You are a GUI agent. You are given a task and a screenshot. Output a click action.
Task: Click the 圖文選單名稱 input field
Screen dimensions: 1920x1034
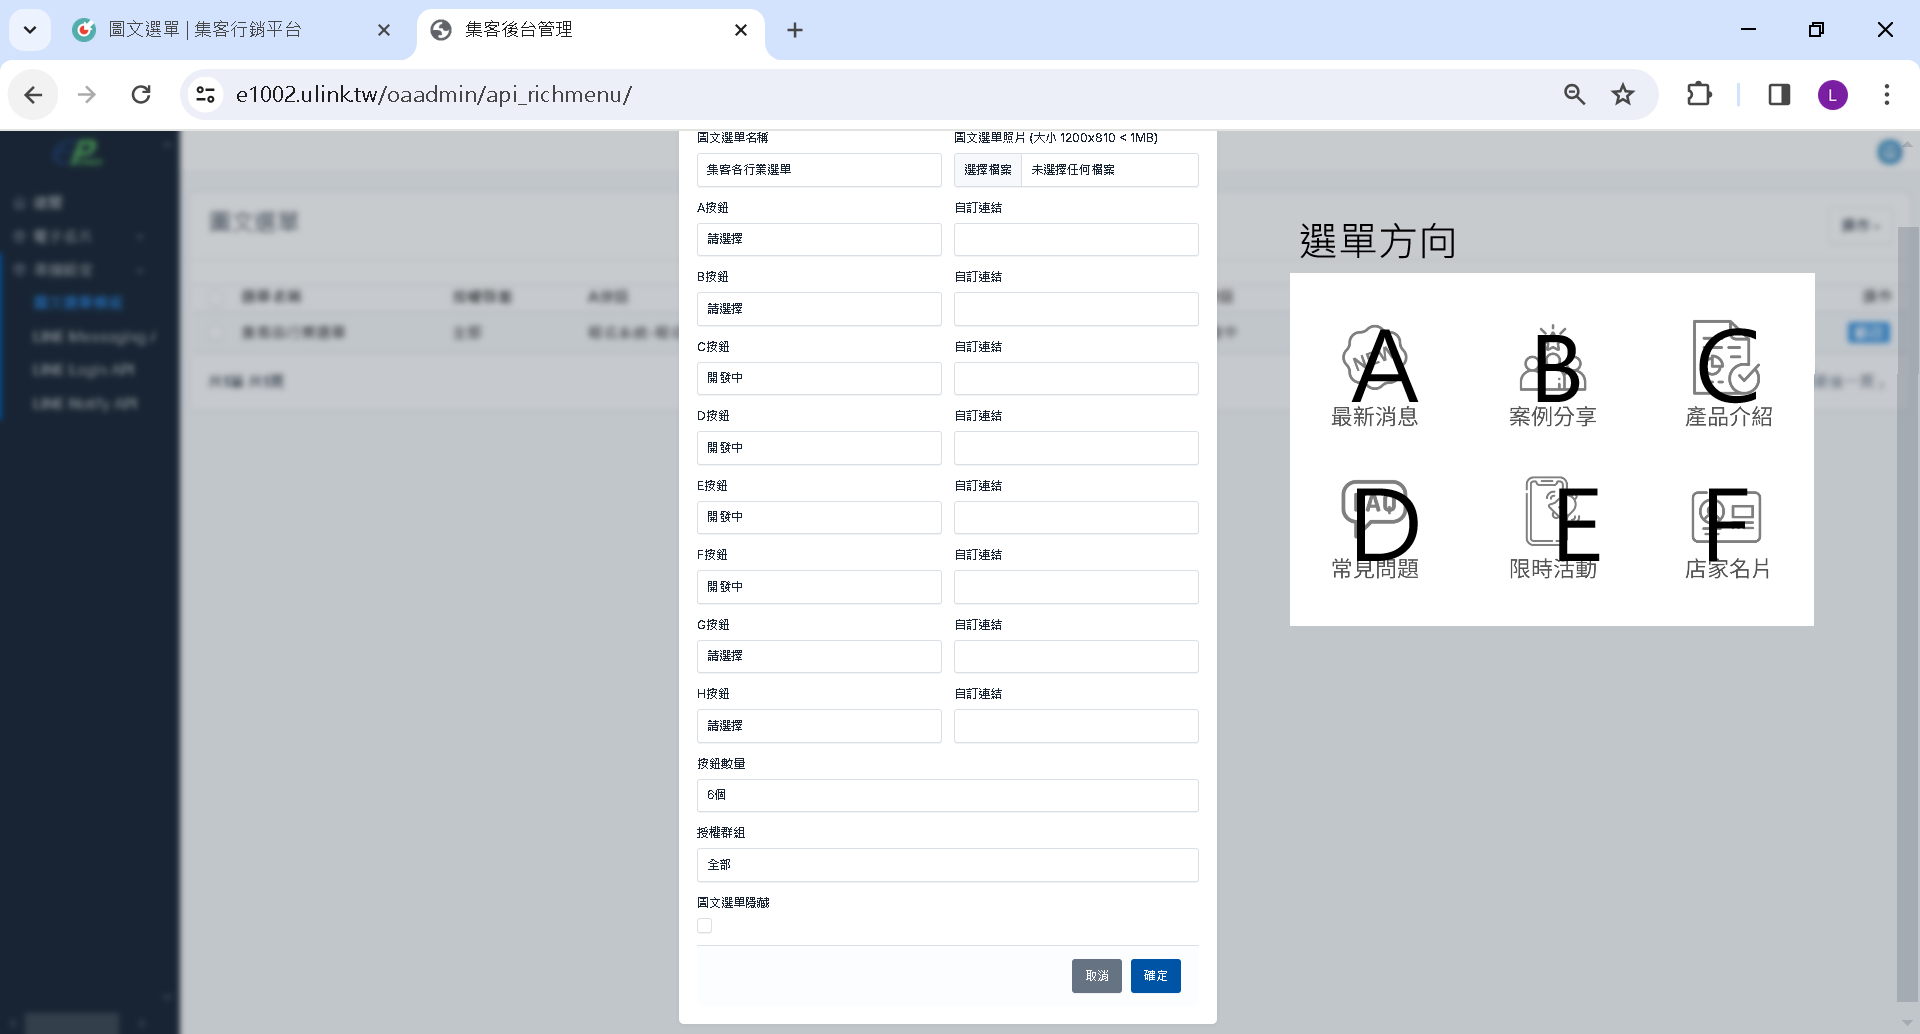click(x=819, y=170)
